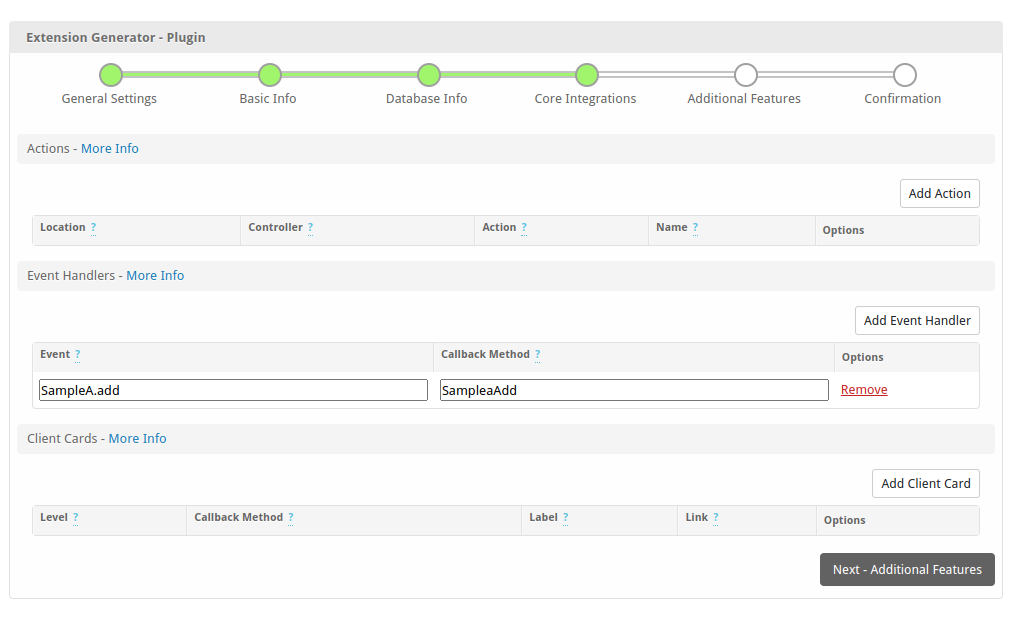Focus the Callback Method input containing SampleaAdd
This screenshot has width=1031, height=622.
635,390
